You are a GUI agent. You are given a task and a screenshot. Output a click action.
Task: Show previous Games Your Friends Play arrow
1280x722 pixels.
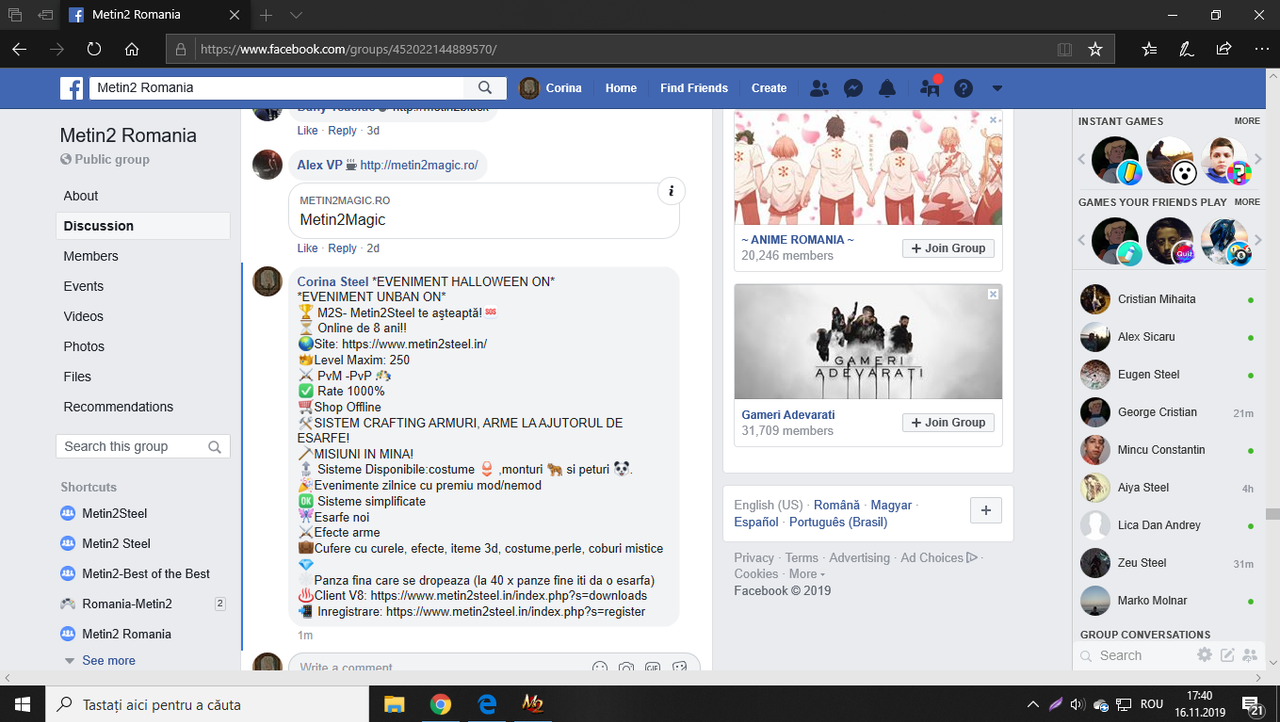[x=1081, y=241]
